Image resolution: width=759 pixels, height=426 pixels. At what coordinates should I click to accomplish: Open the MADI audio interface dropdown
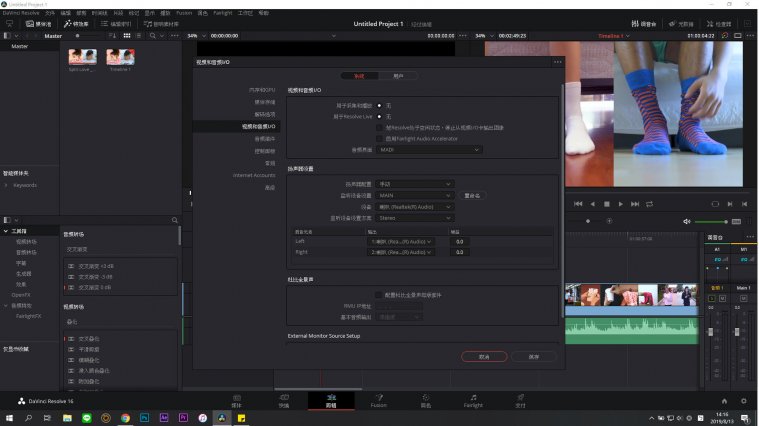click(429, 150)
